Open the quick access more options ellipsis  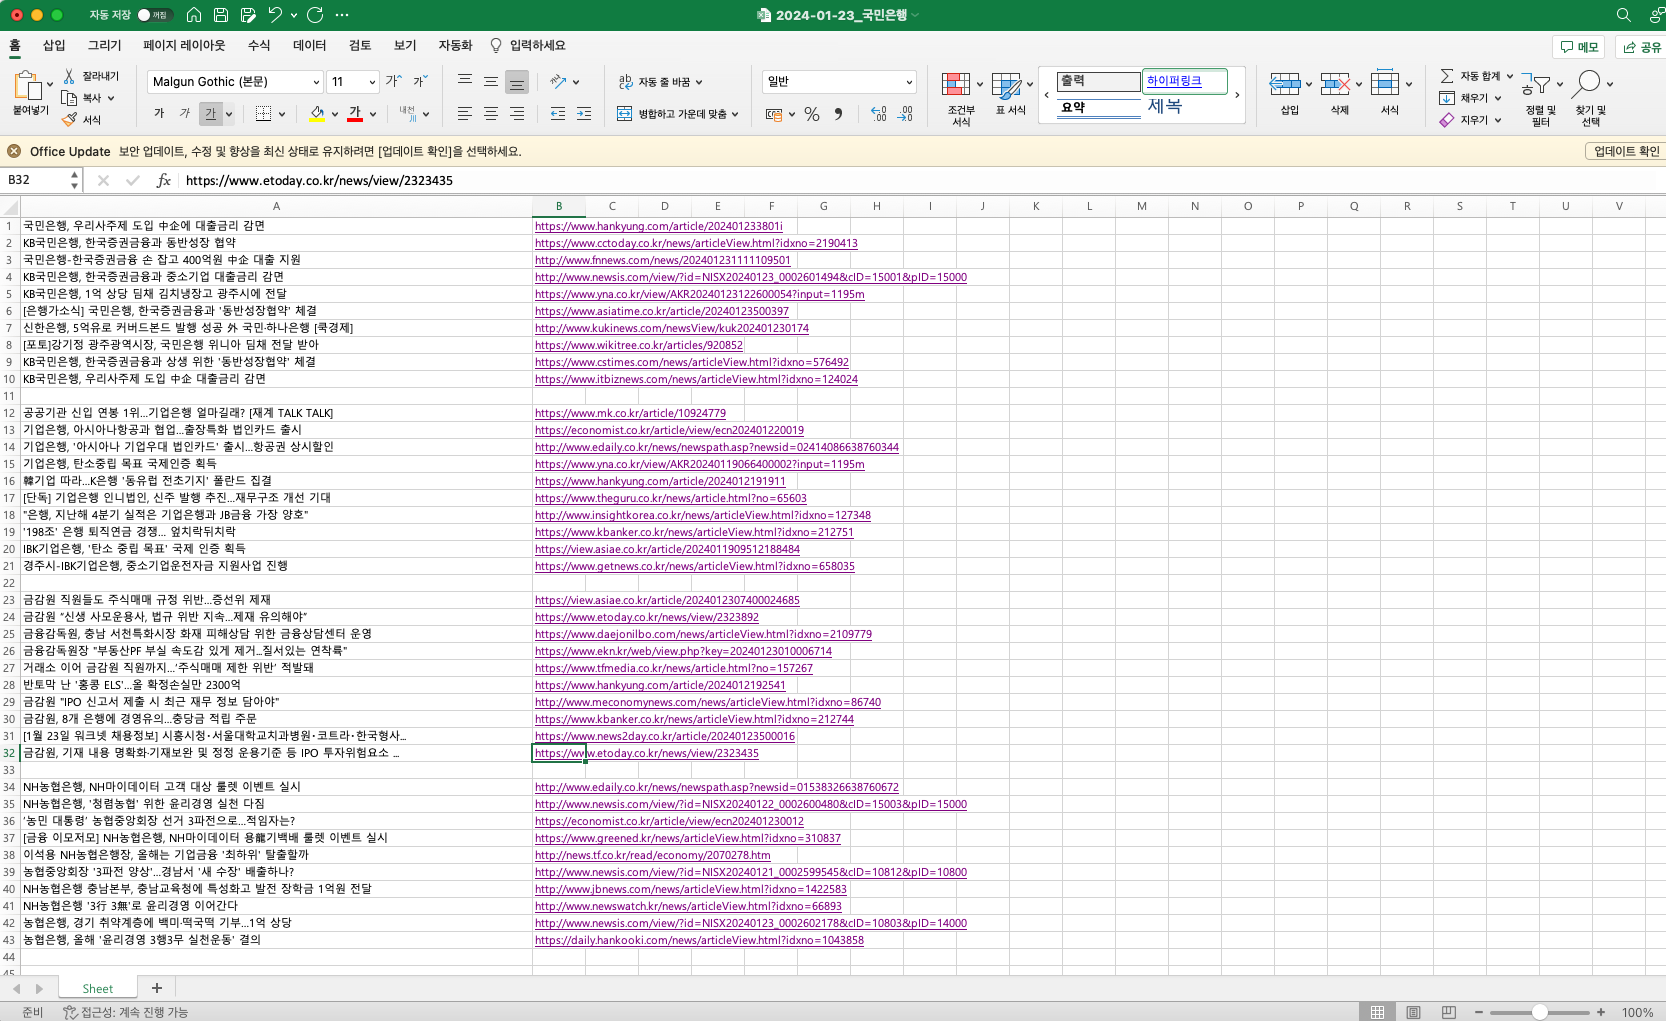tap(342, 15)
